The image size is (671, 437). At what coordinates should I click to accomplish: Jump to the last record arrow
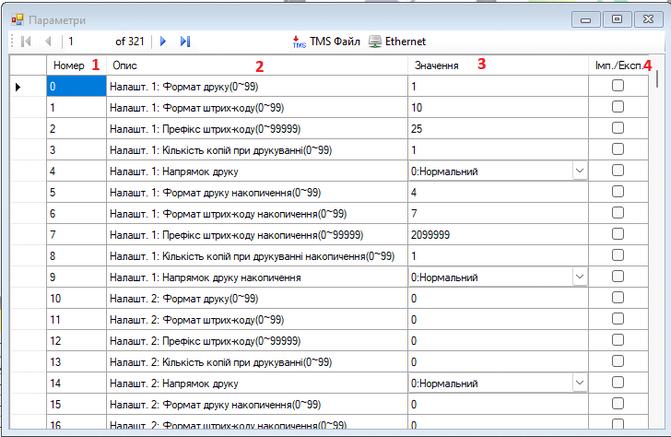click(x=185, y=41)
